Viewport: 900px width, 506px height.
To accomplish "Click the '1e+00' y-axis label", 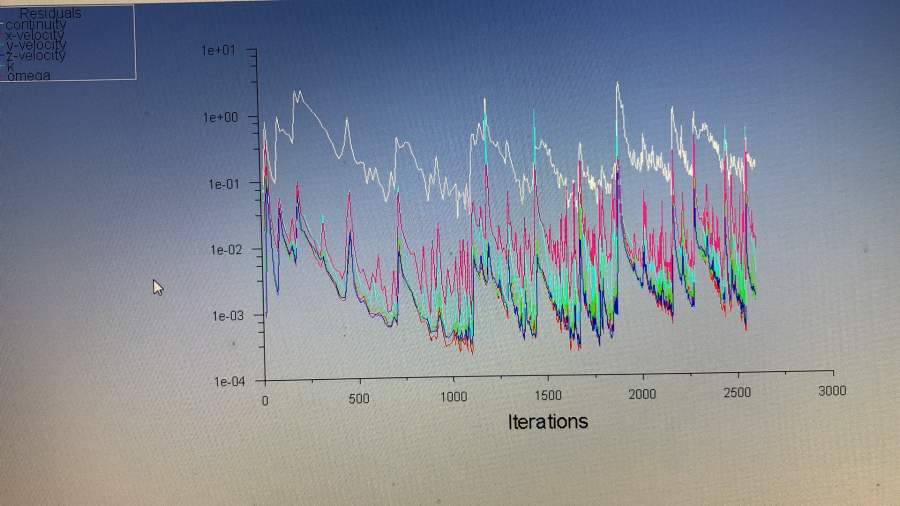I will click(x=220, y=118).
